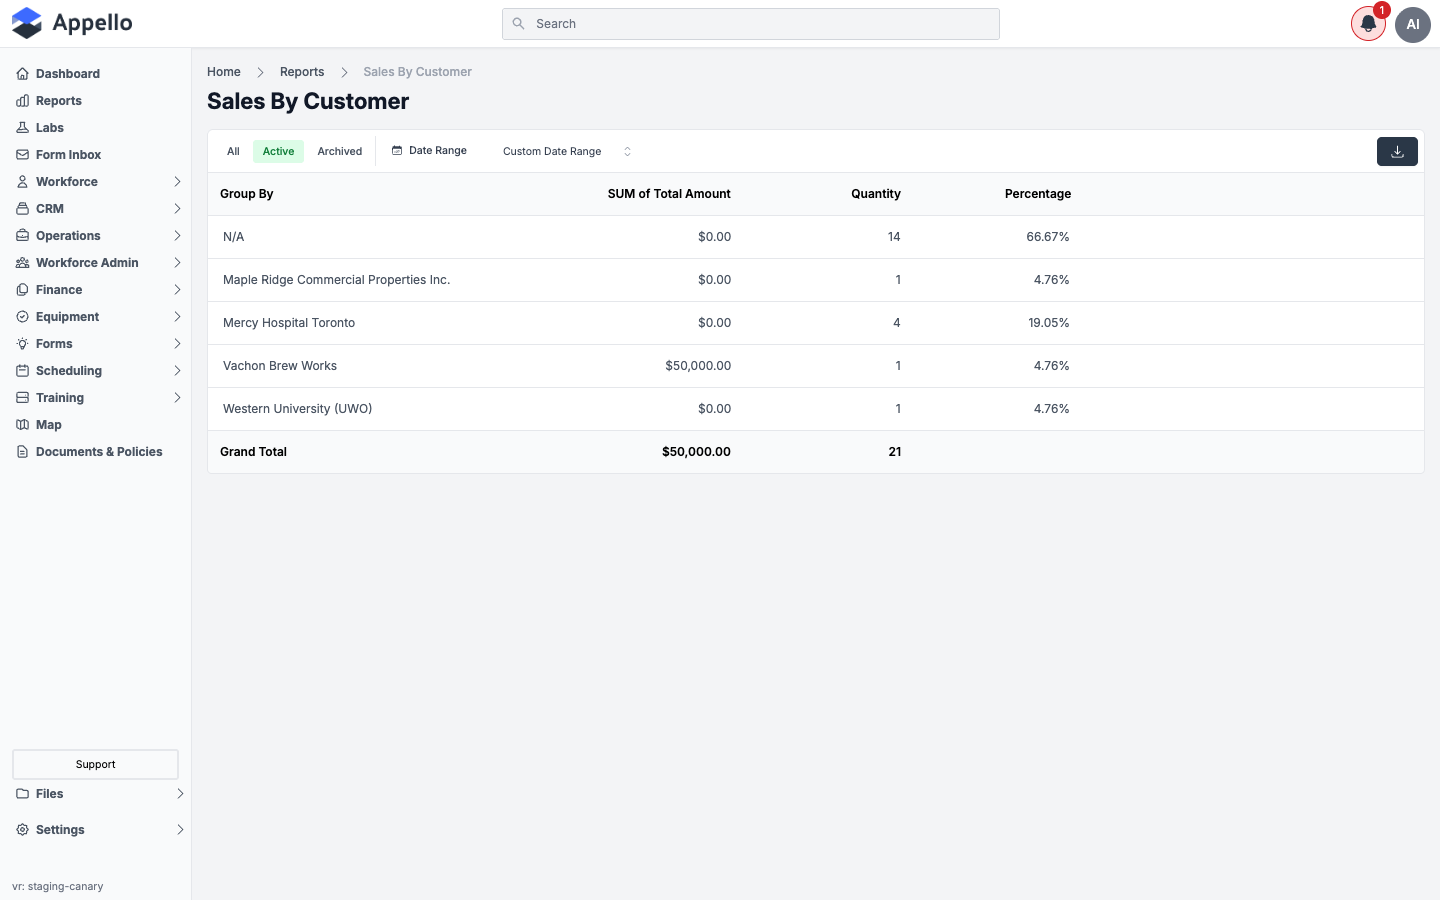Show All records filter tab
1440x918 pixels.
pos(233,152)
